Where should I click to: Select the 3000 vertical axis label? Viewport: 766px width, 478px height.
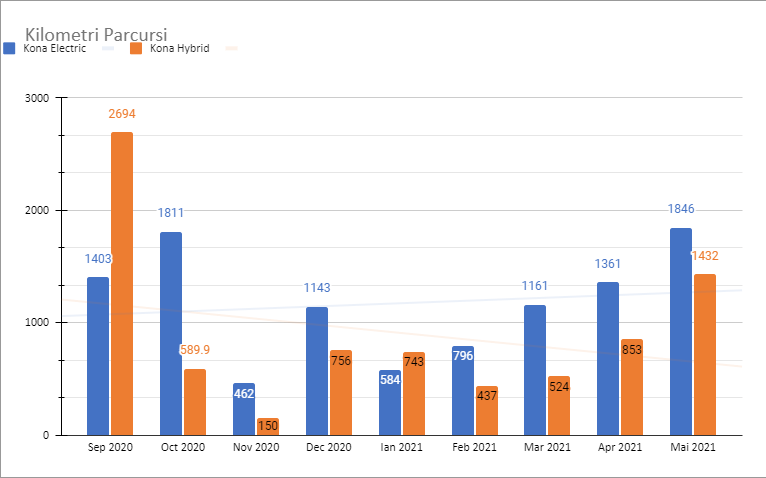tap(37, 98)
